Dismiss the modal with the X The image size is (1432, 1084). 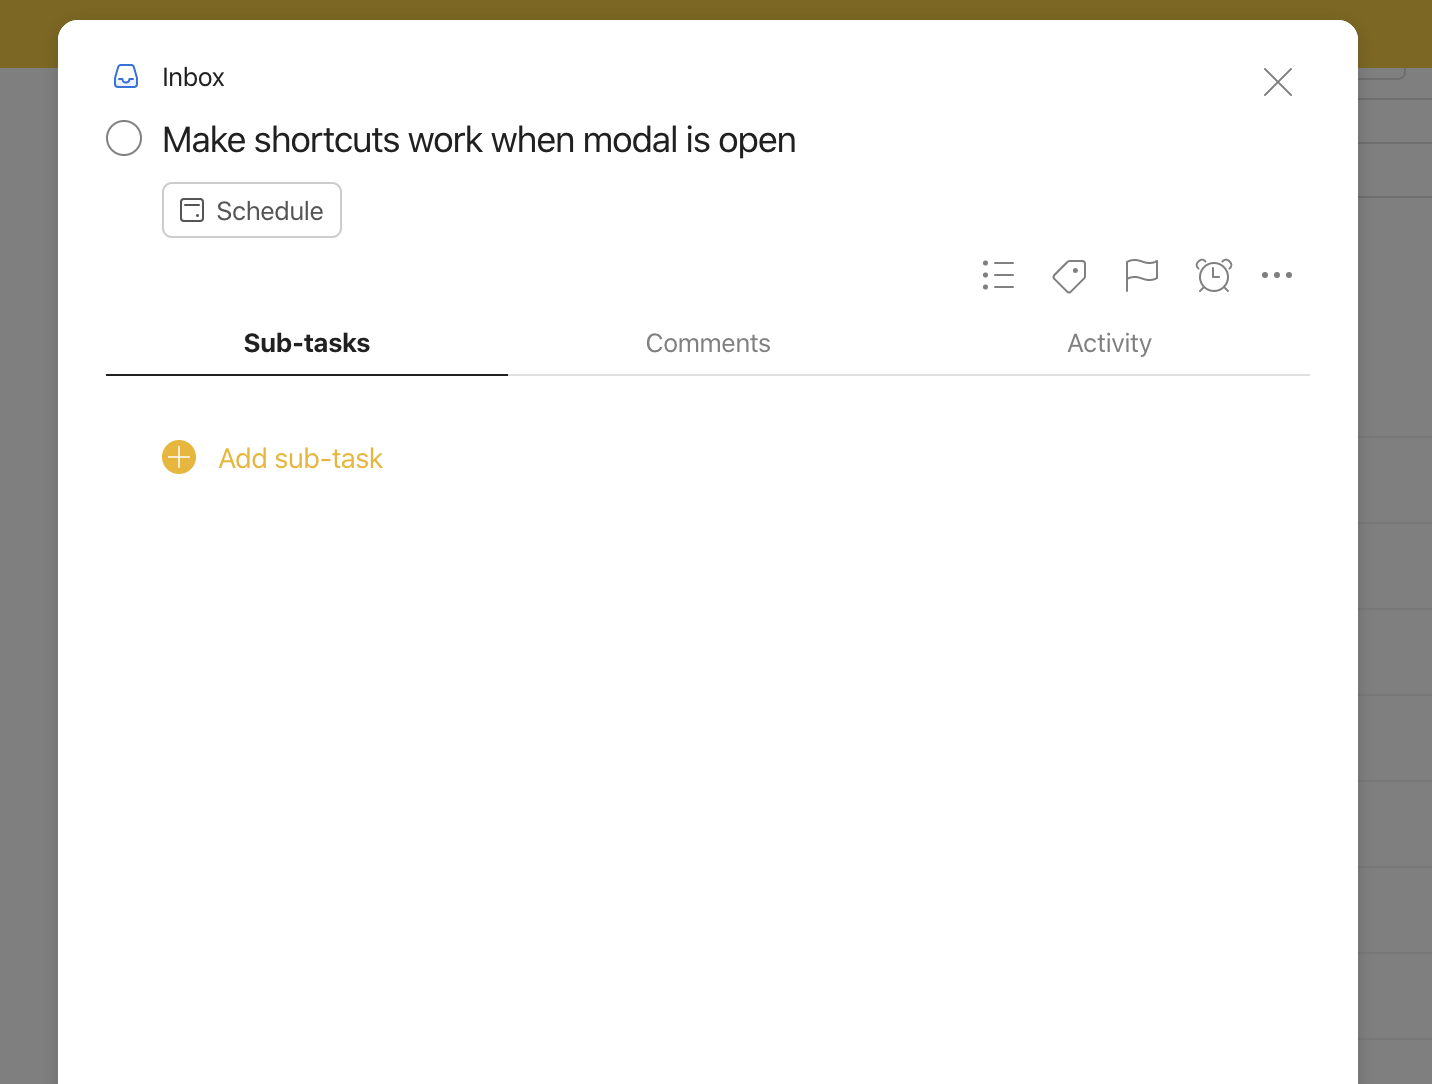[1277, 82]
